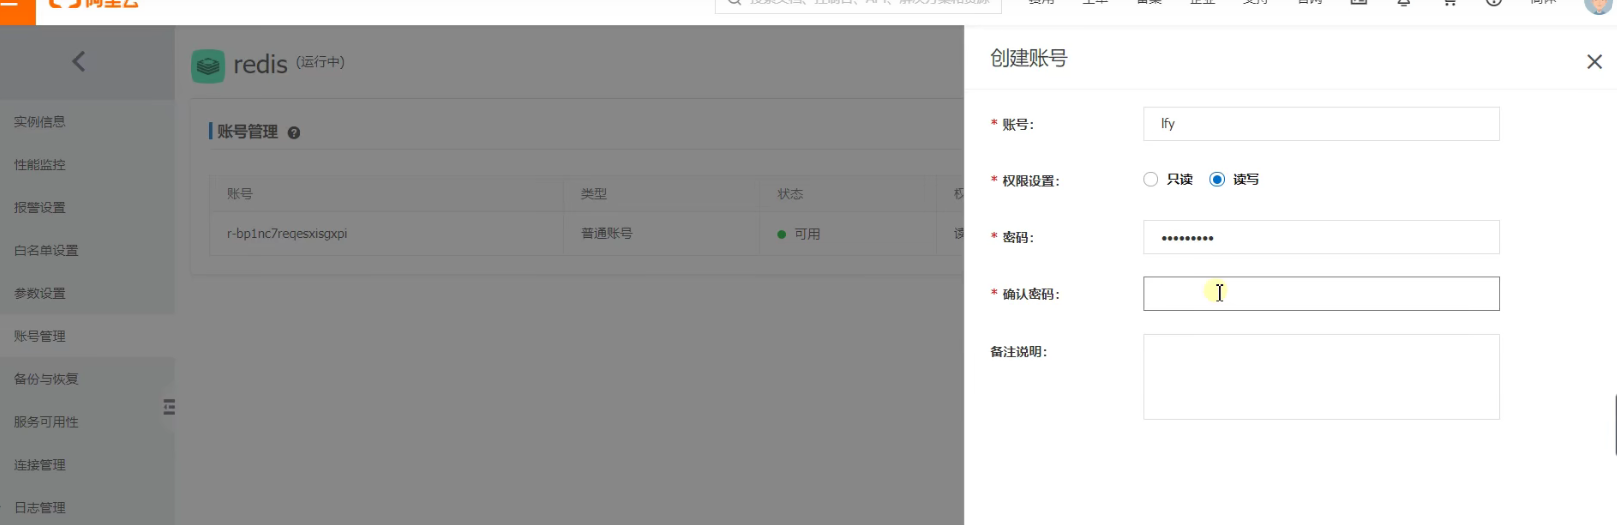Select the 读写 radio button
This screenshot has height=525, width=1617.
tap(1217, 179)
